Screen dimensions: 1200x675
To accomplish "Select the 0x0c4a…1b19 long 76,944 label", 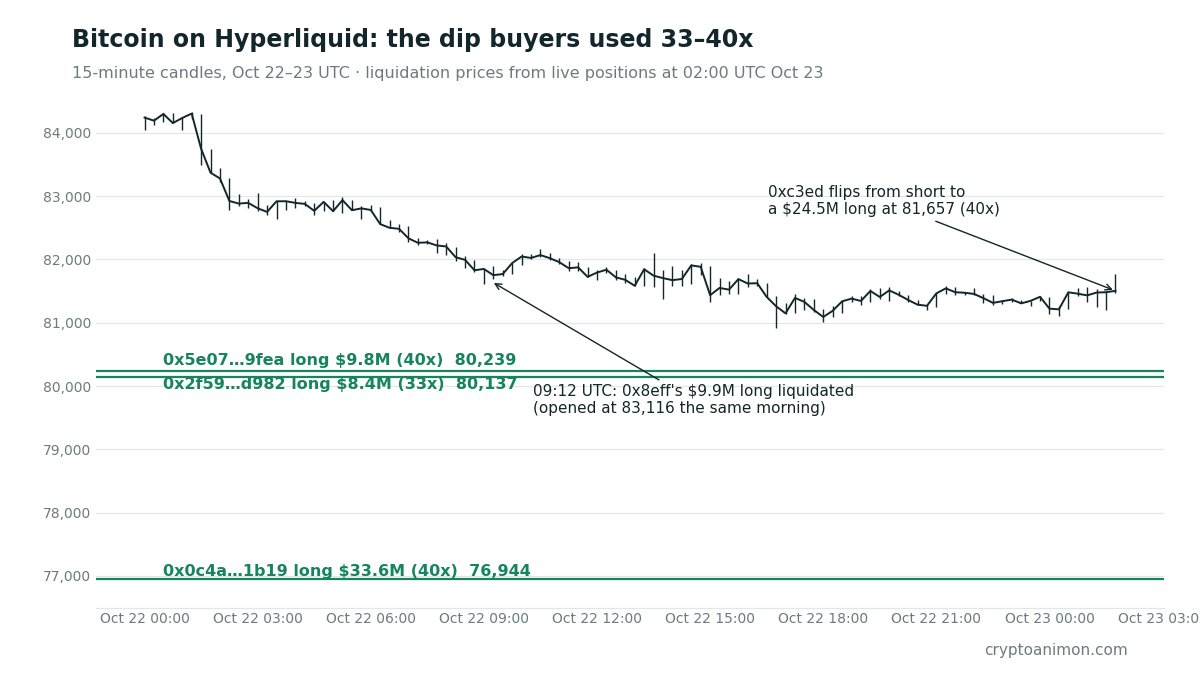I will pyautogui.click(x=346, y=571).
